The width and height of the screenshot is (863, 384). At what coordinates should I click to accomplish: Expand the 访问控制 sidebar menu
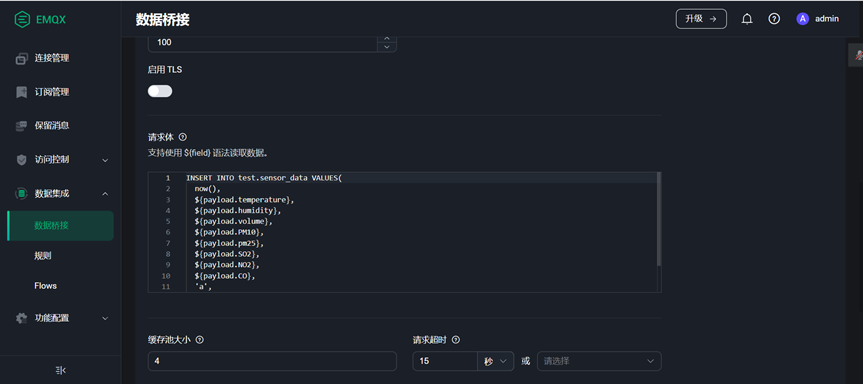[61, 160]
